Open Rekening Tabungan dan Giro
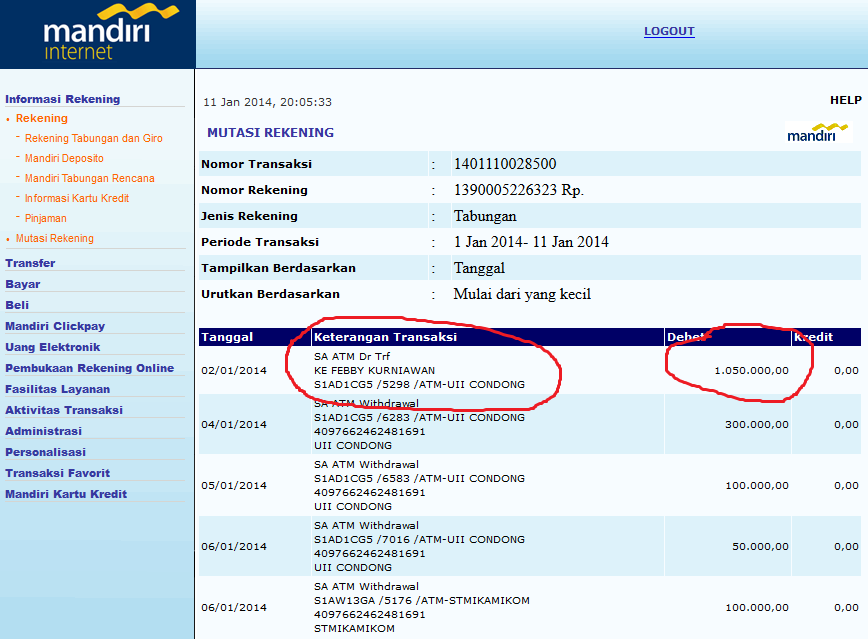 coord(94,138)
